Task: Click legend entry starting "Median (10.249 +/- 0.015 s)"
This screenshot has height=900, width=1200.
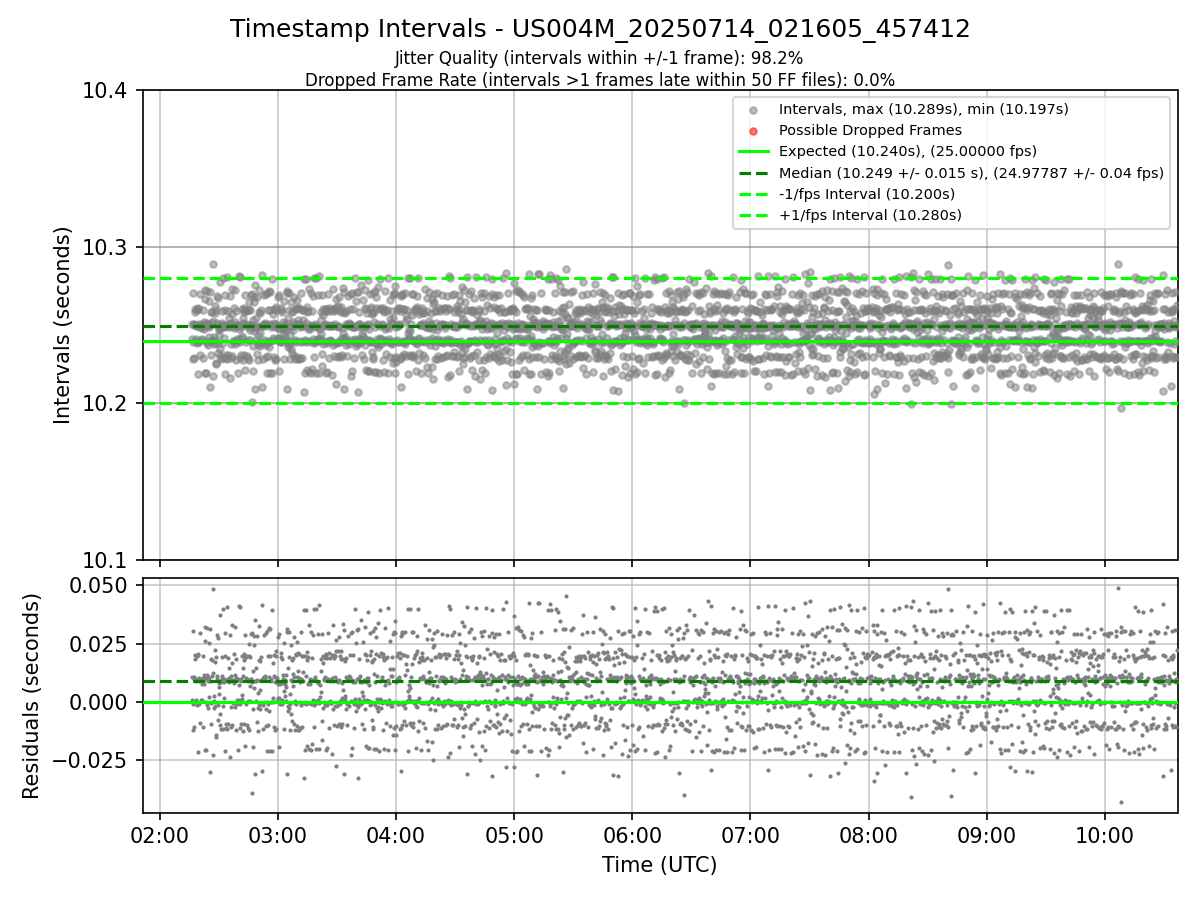Action: pyautogui.click(x=971, y=172)
